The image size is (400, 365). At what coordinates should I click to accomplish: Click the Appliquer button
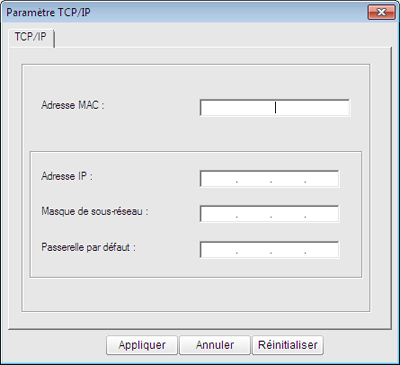click(x=142, y=345)
